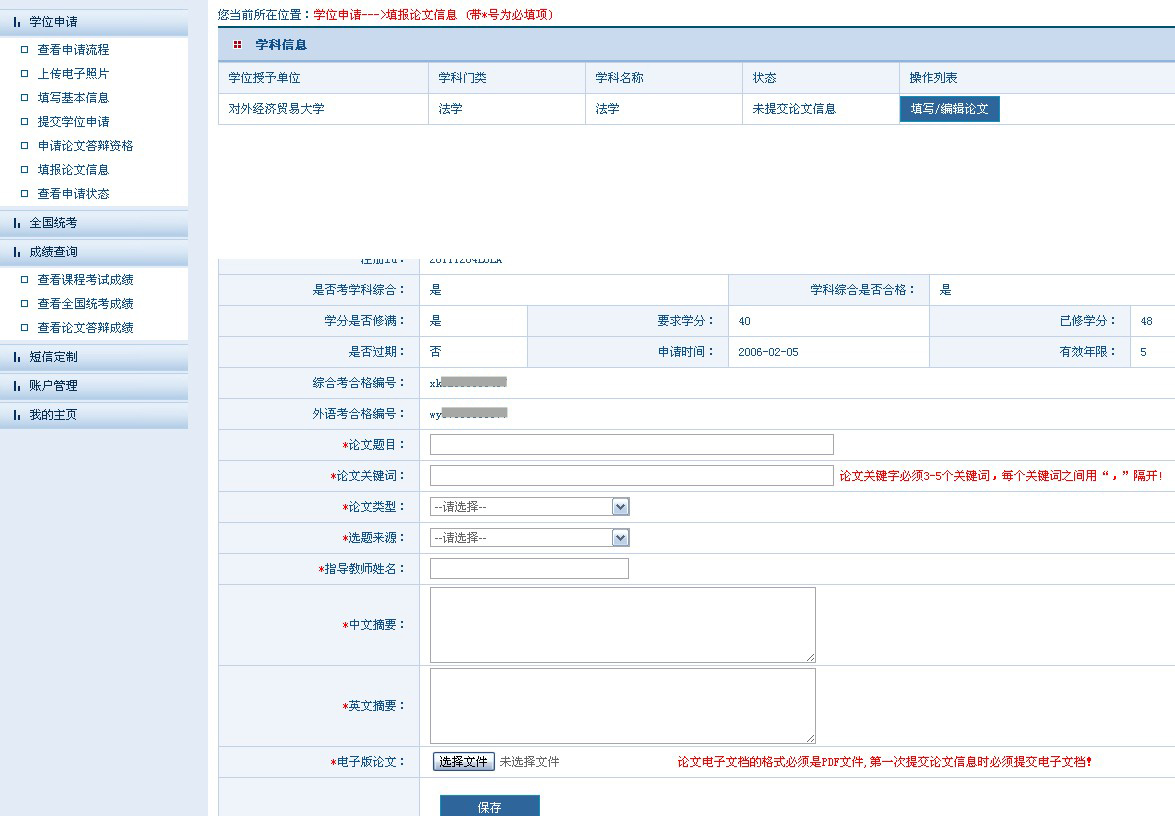
Task: Open the 选题来源 dropdown
Action: (530, 537)
